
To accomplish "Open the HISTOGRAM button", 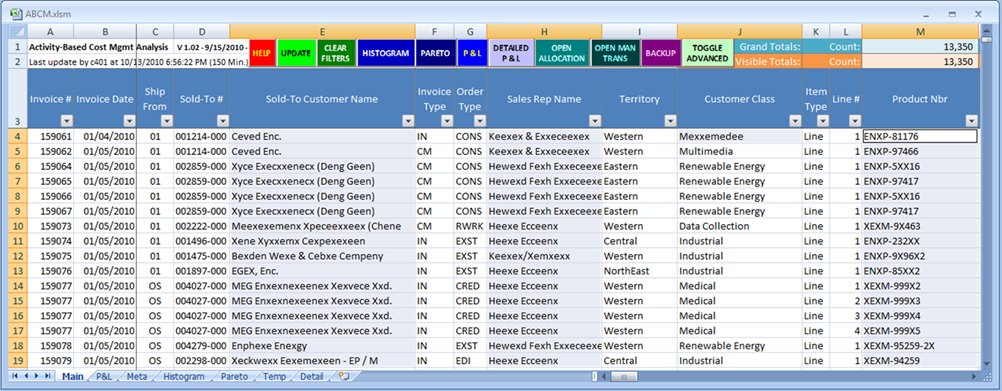I will (x=385, y=54).
